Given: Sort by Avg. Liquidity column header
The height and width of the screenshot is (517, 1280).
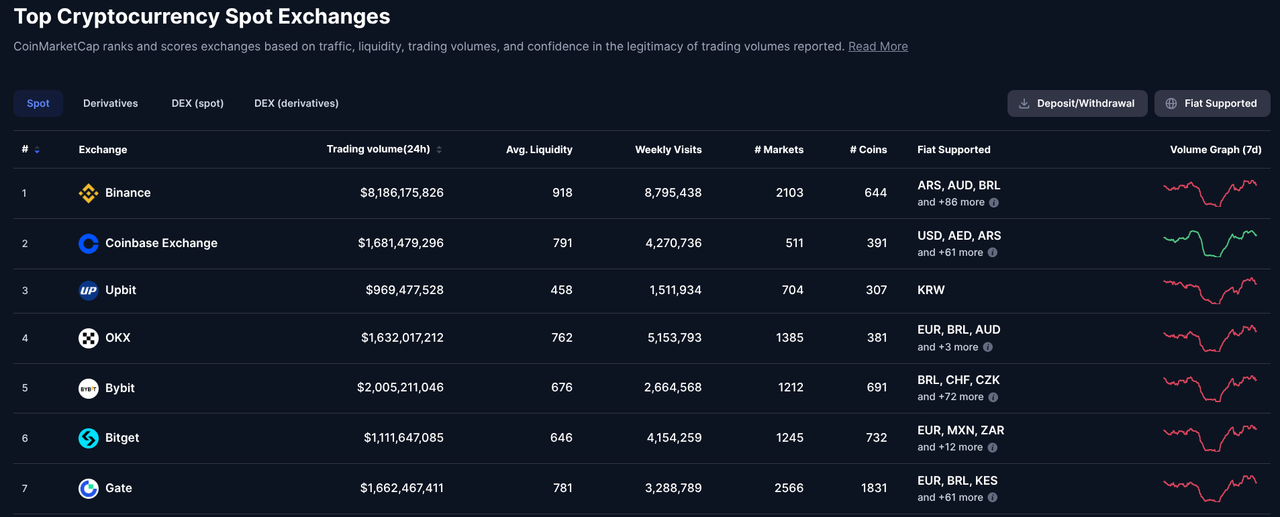Looking at the screenshot, I should point(539,150).
